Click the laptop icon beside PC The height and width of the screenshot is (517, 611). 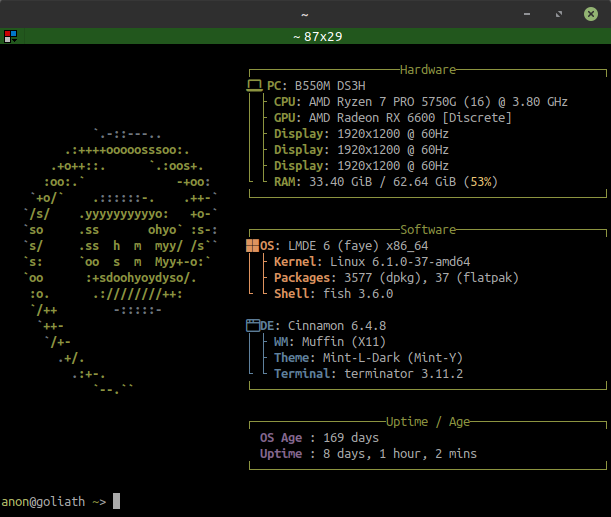(254, 86)
